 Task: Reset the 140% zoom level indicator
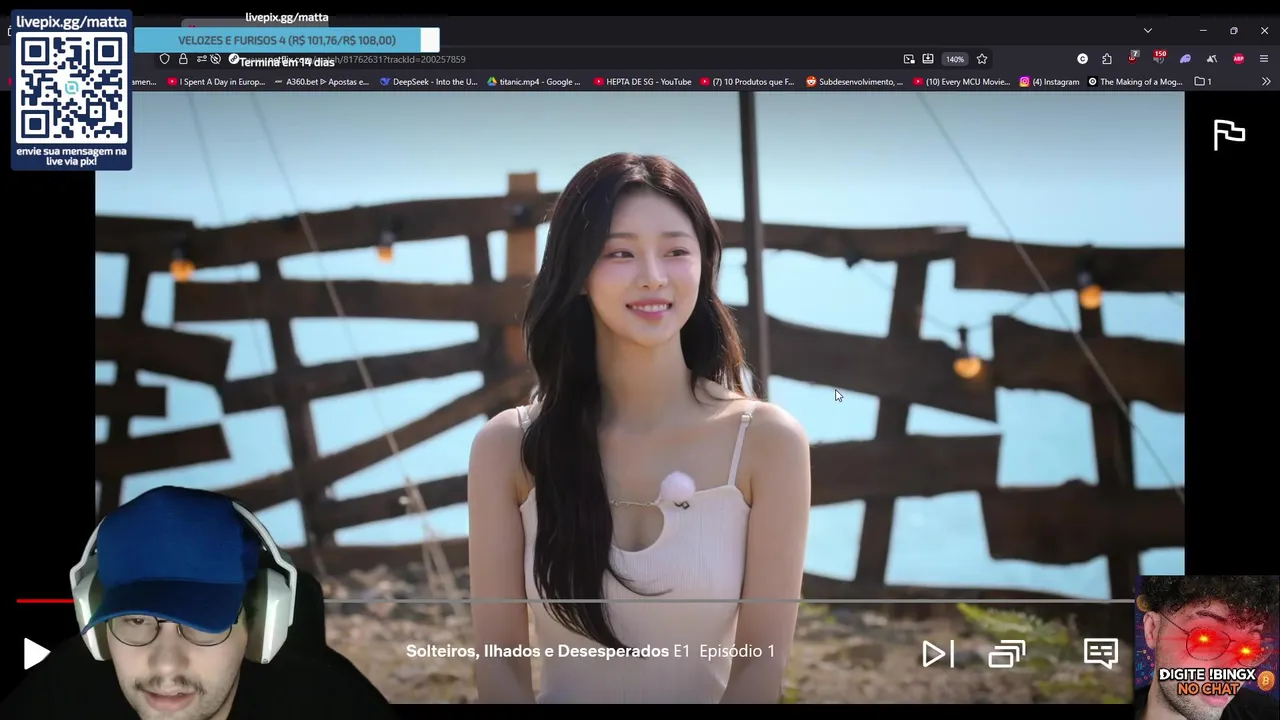click(955, 59)
